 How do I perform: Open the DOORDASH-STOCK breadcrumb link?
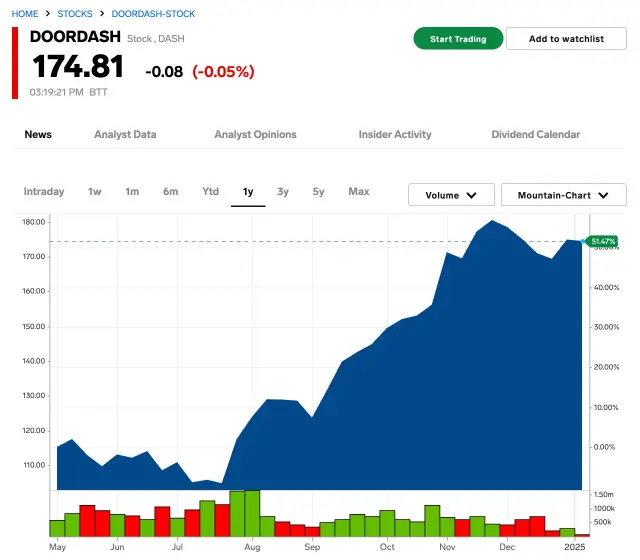[153, 14]
